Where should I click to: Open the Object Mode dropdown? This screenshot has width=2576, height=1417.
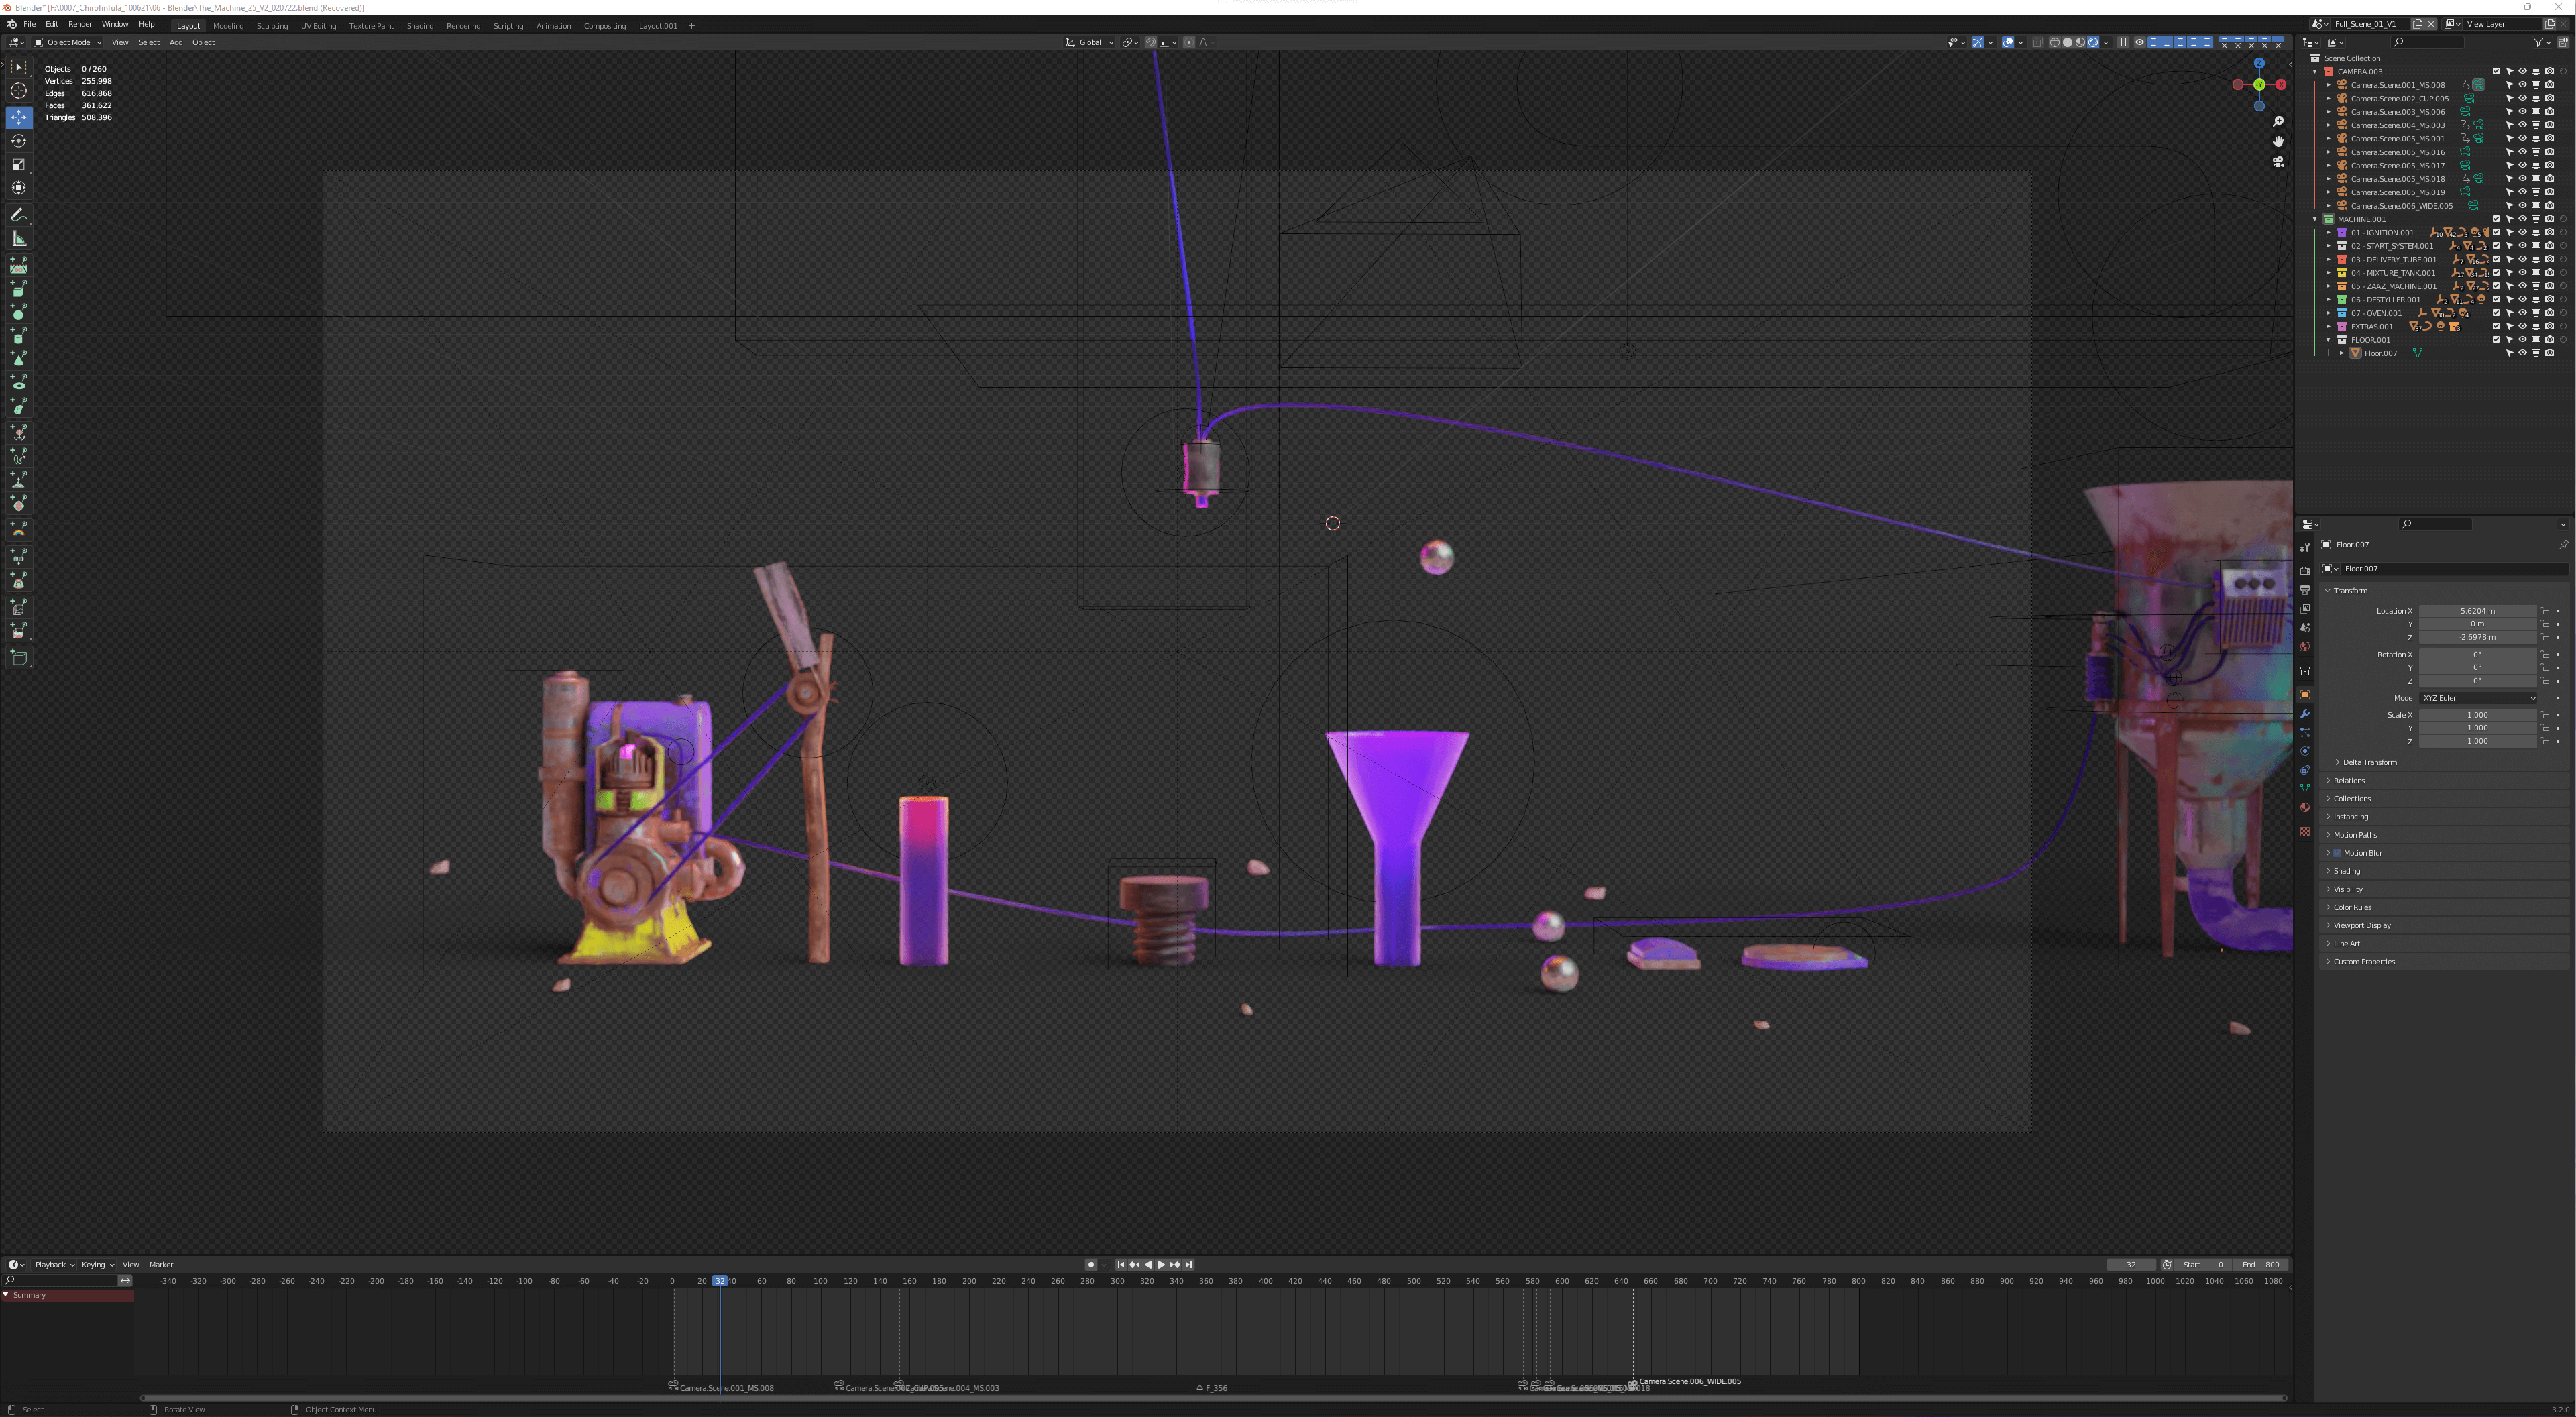point(68,42)
